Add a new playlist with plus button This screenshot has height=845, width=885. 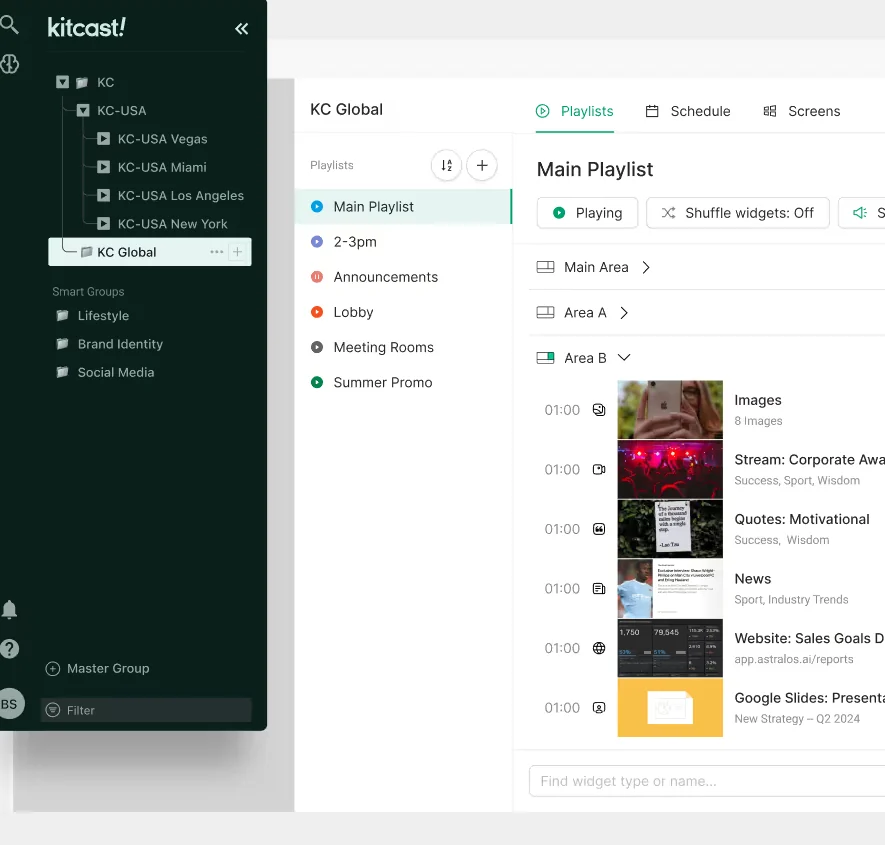482,165
